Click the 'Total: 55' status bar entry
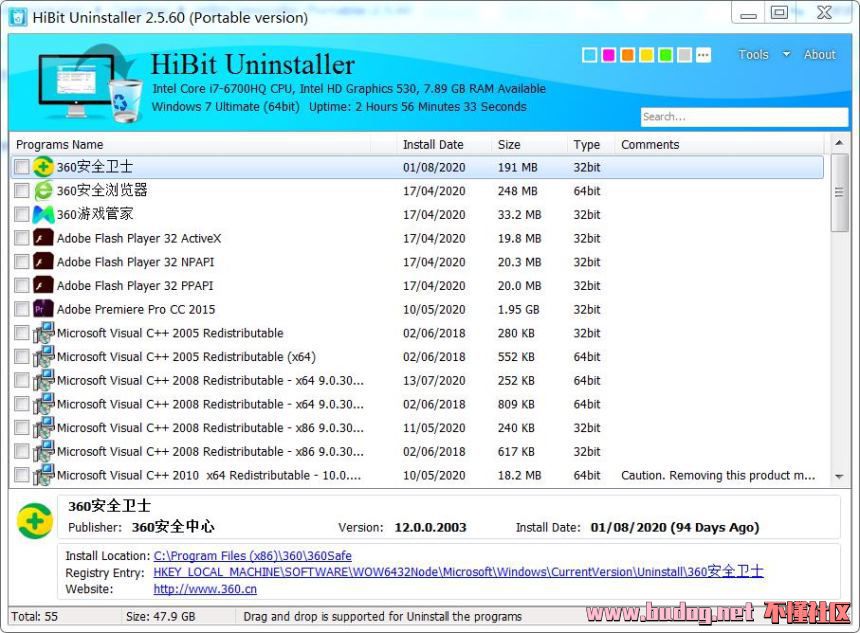This screenshot has width=860, height=633. (x=34, y=617)
